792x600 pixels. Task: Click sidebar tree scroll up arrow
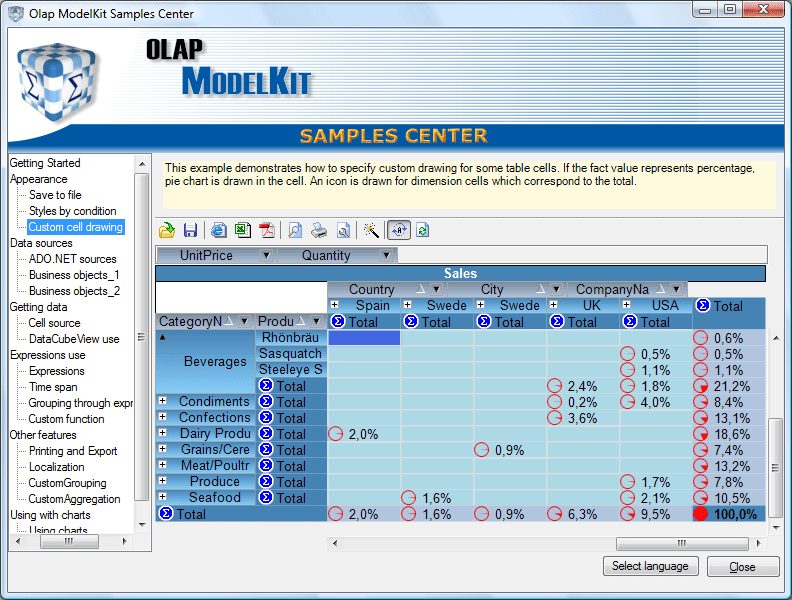pos(142,164)
